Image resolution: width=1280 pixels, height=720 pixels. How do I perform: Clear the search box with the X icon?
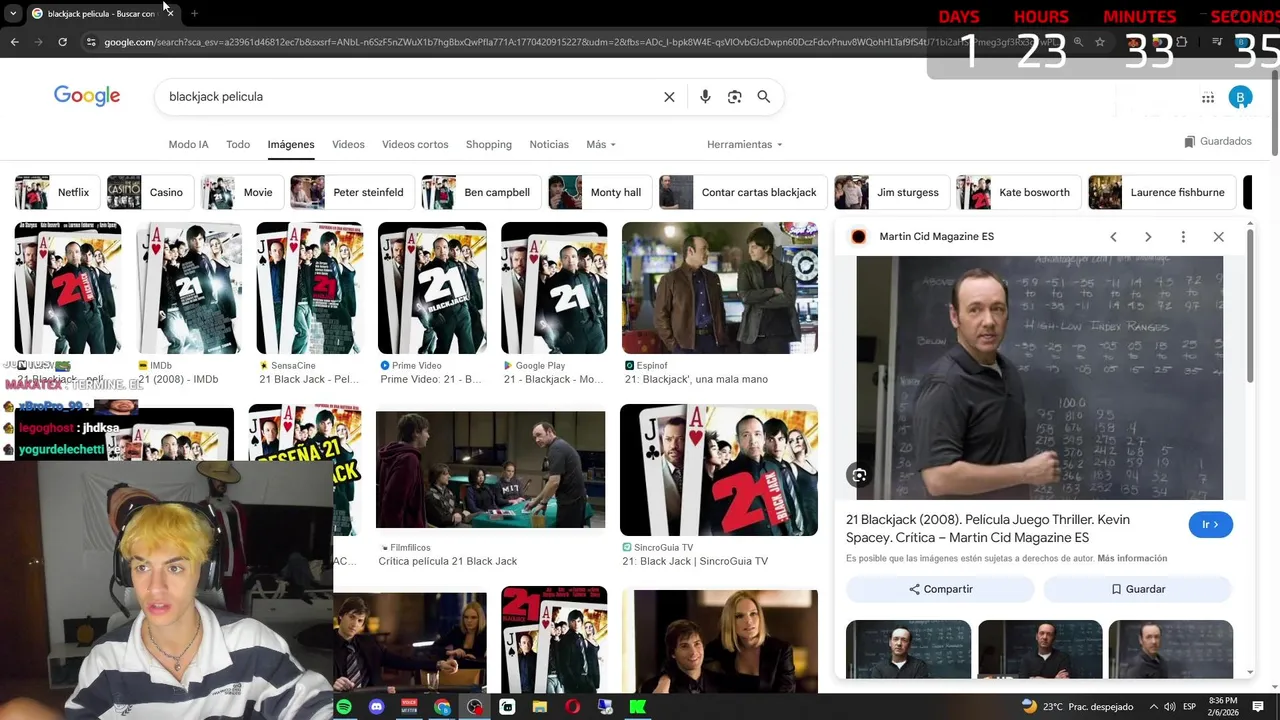(669, 97)
